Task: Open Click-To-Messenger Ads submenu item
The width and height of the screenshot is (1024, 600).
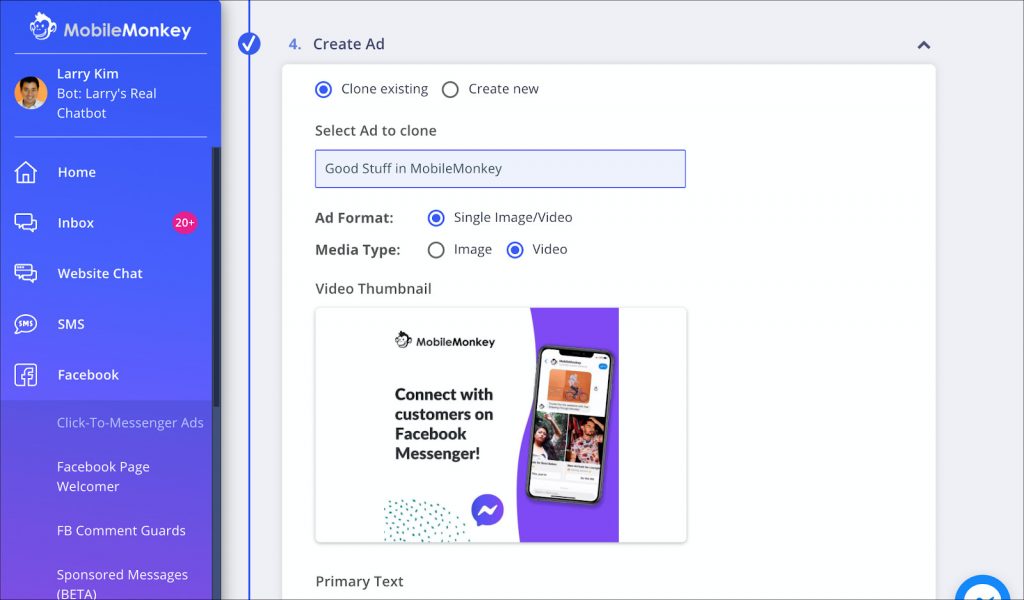Action: (130, 422)
